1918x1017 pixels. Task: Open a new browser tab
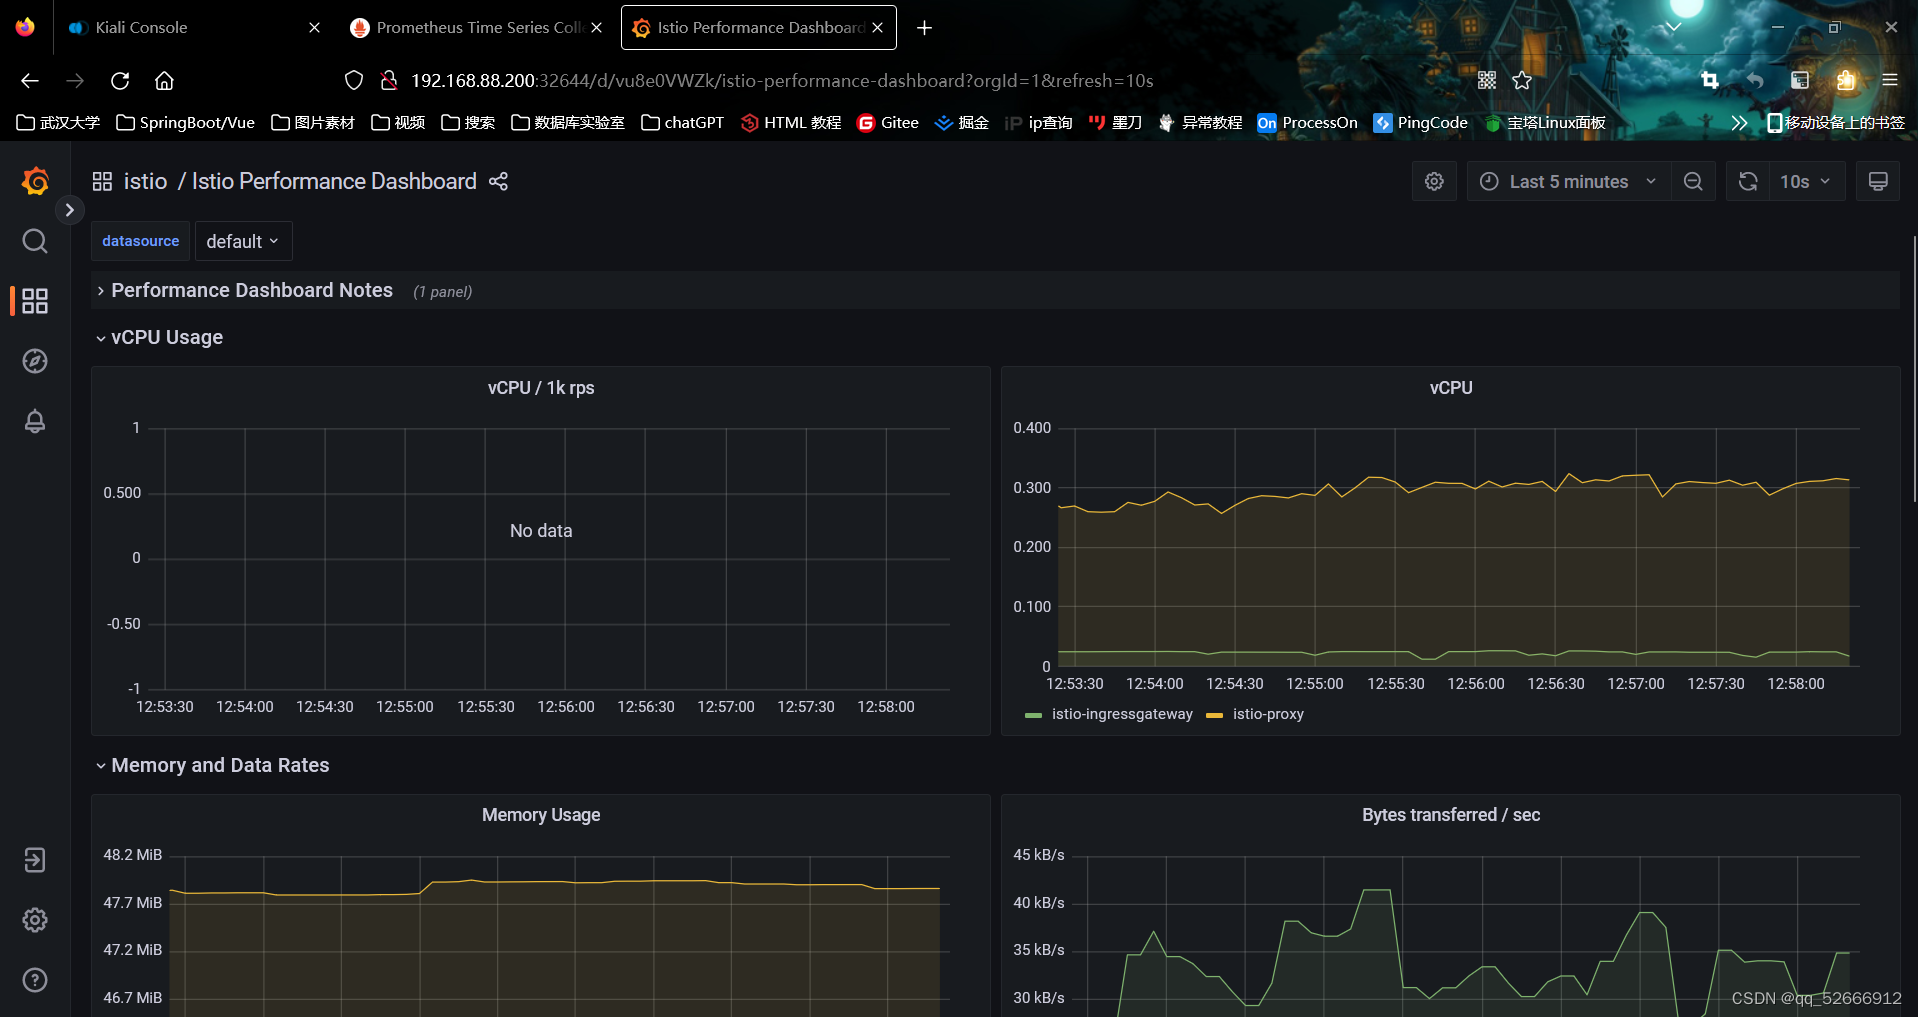(924, 28)
